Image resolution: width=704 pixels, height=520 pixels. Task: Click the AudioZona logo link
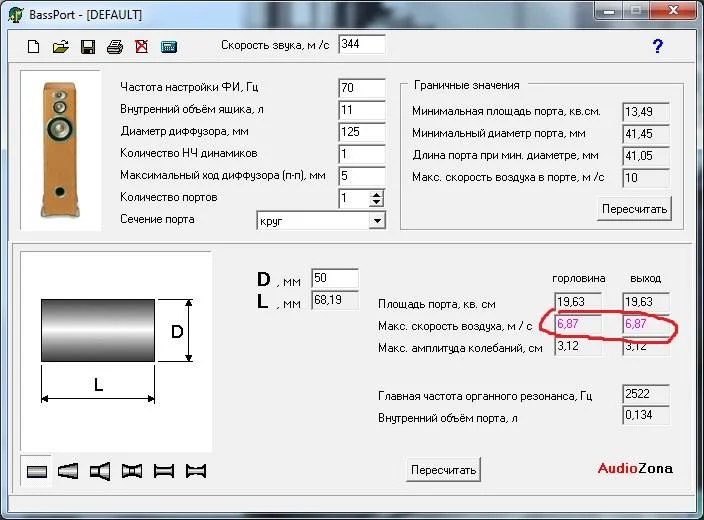[x=635, y=468]
